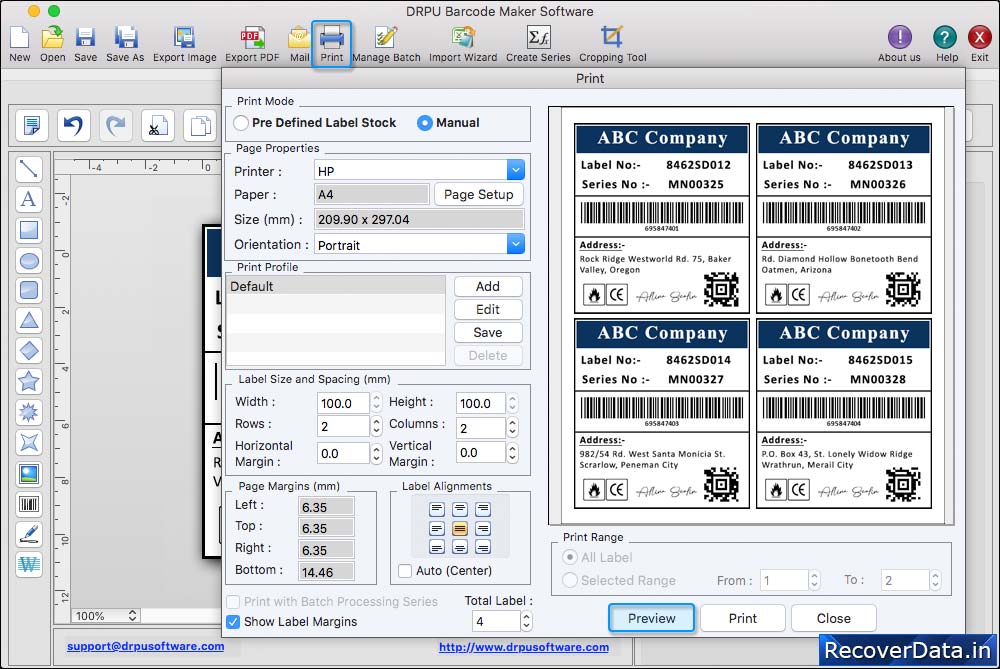The image size is (1000, 669).
Task: Click the Undo arrow icon
Action: tap(73, 125)
